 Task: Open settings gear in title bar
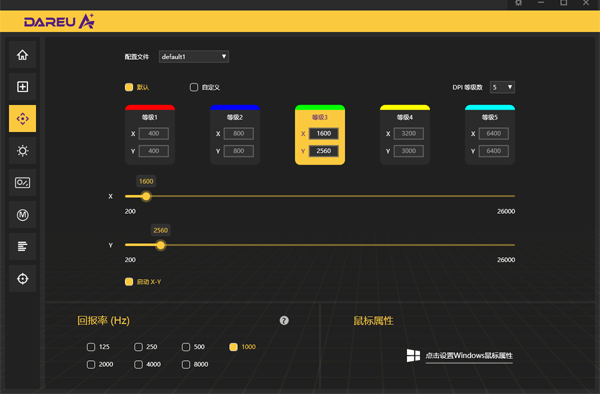pos(518,3)
